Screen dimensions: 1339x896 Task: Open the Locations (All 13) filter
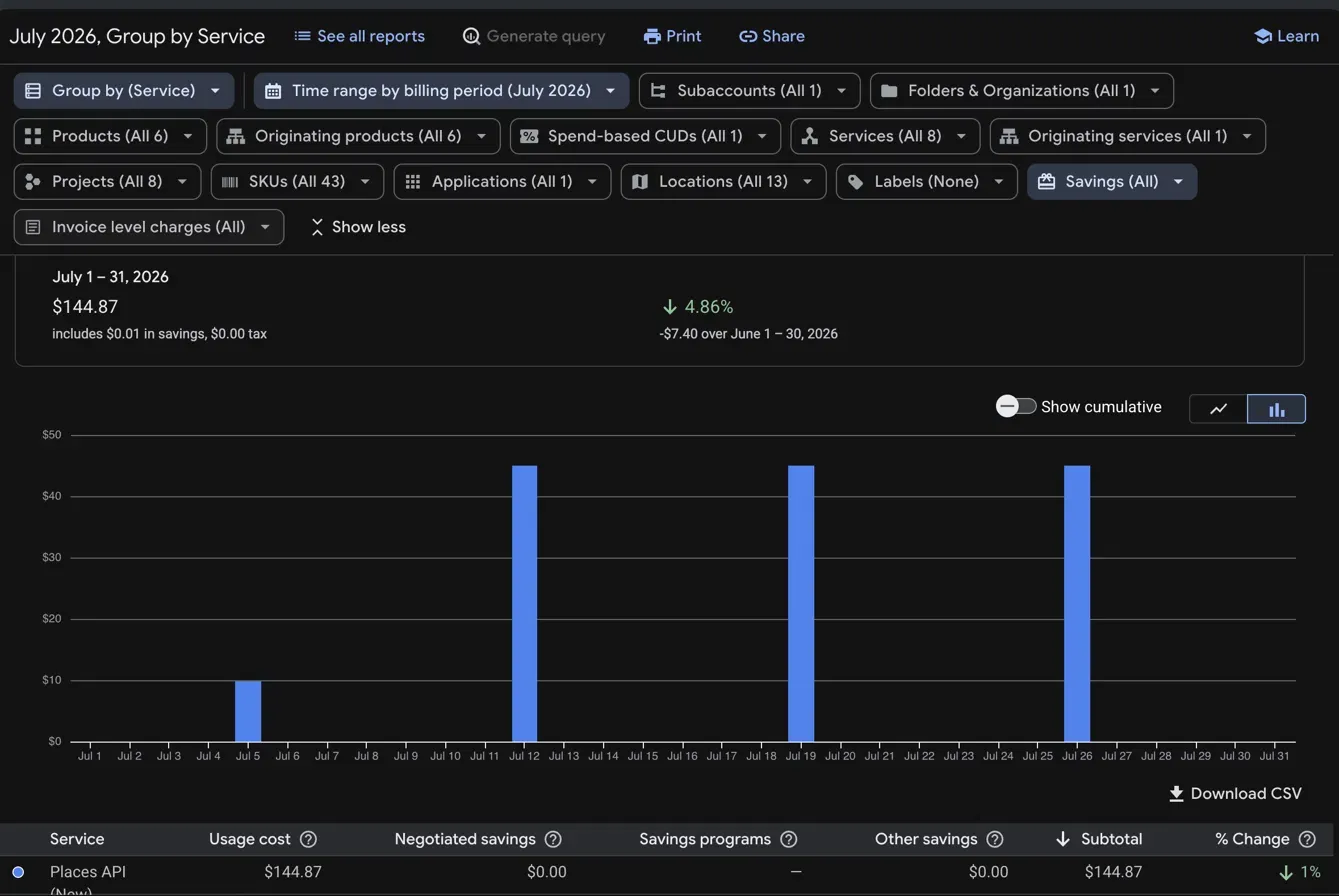click(x=723, y=182)
